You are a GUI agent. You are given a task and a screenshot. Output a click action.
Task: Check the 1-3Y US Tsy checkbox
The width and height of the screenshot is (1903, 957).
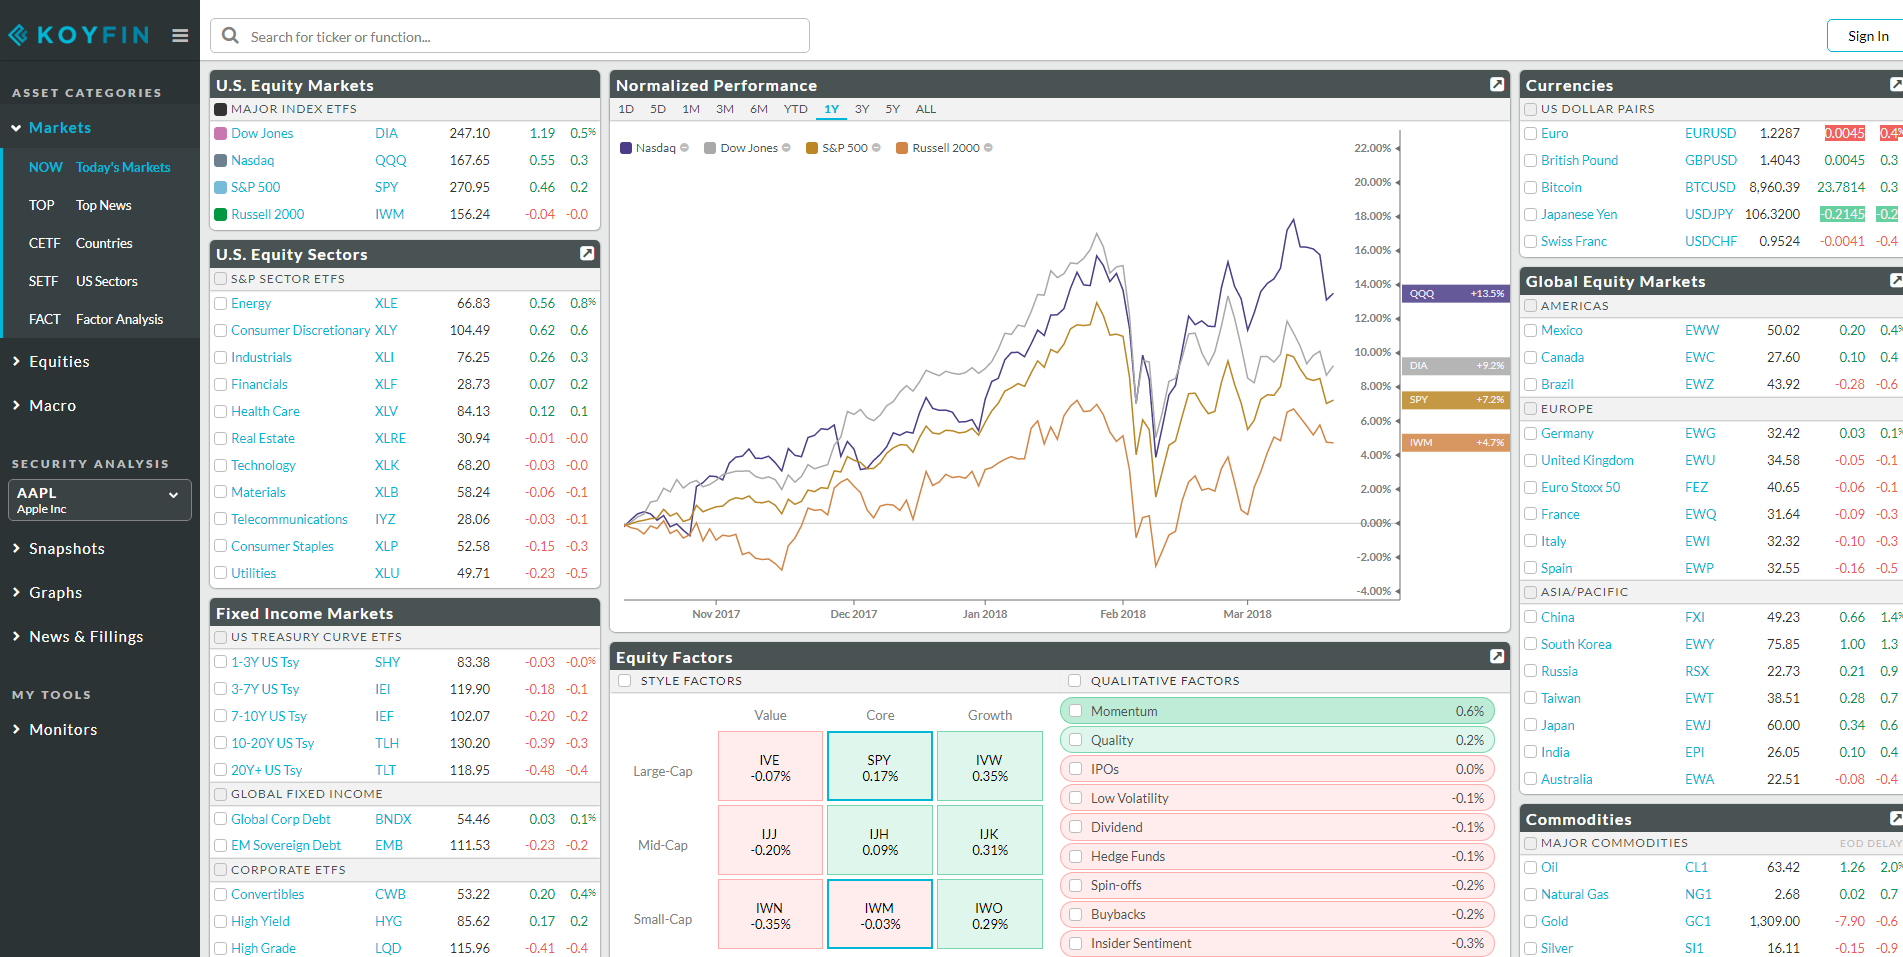[x=221, y=662]
